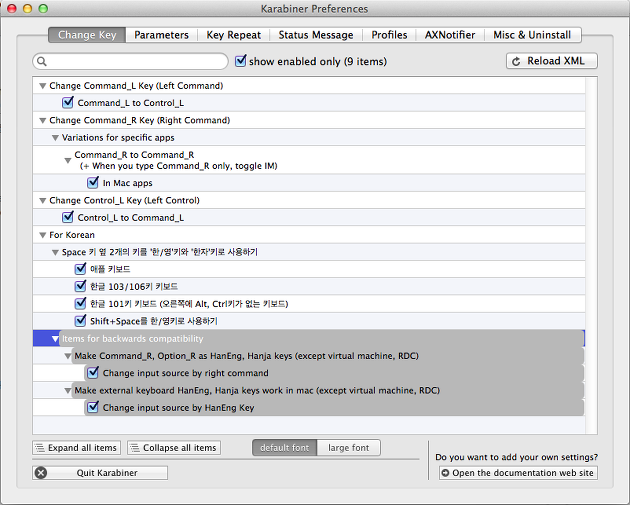Collapse Make external keyboard HanEng group
630x505 pixels.
coord(68,391)
